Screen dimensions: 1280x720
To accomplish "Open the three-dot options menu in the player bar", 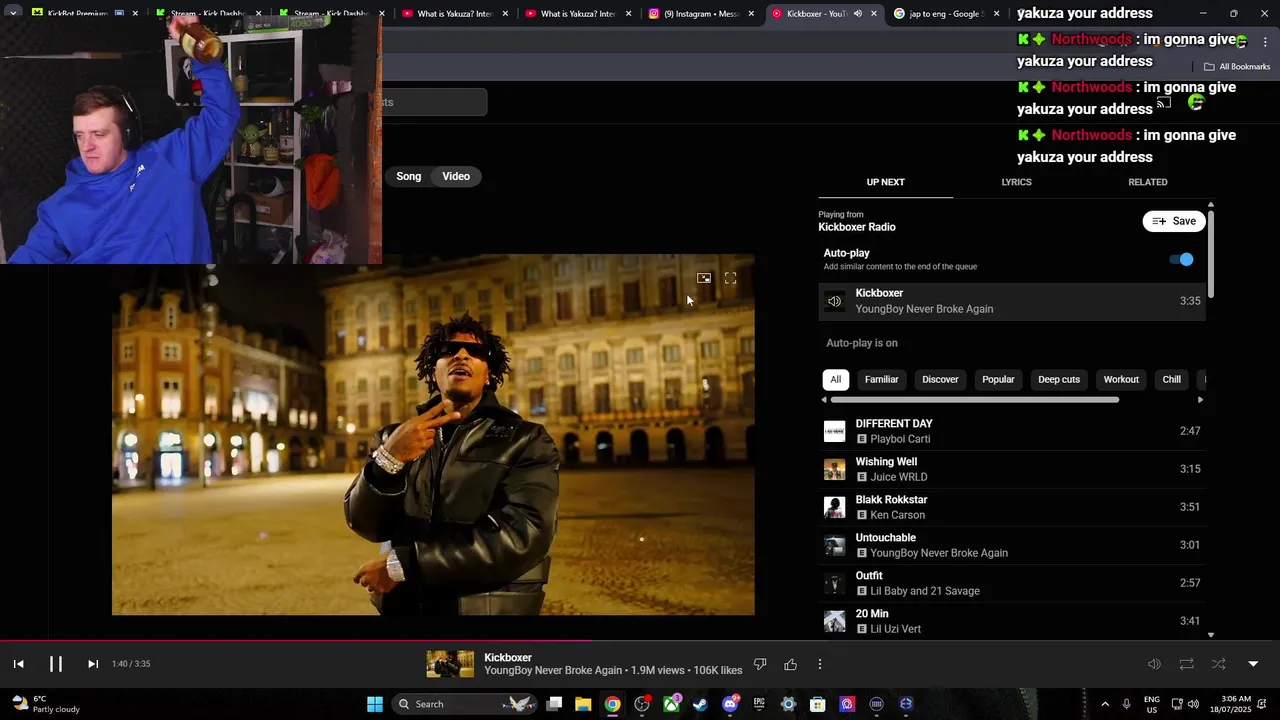I will [x=820, y=664].
